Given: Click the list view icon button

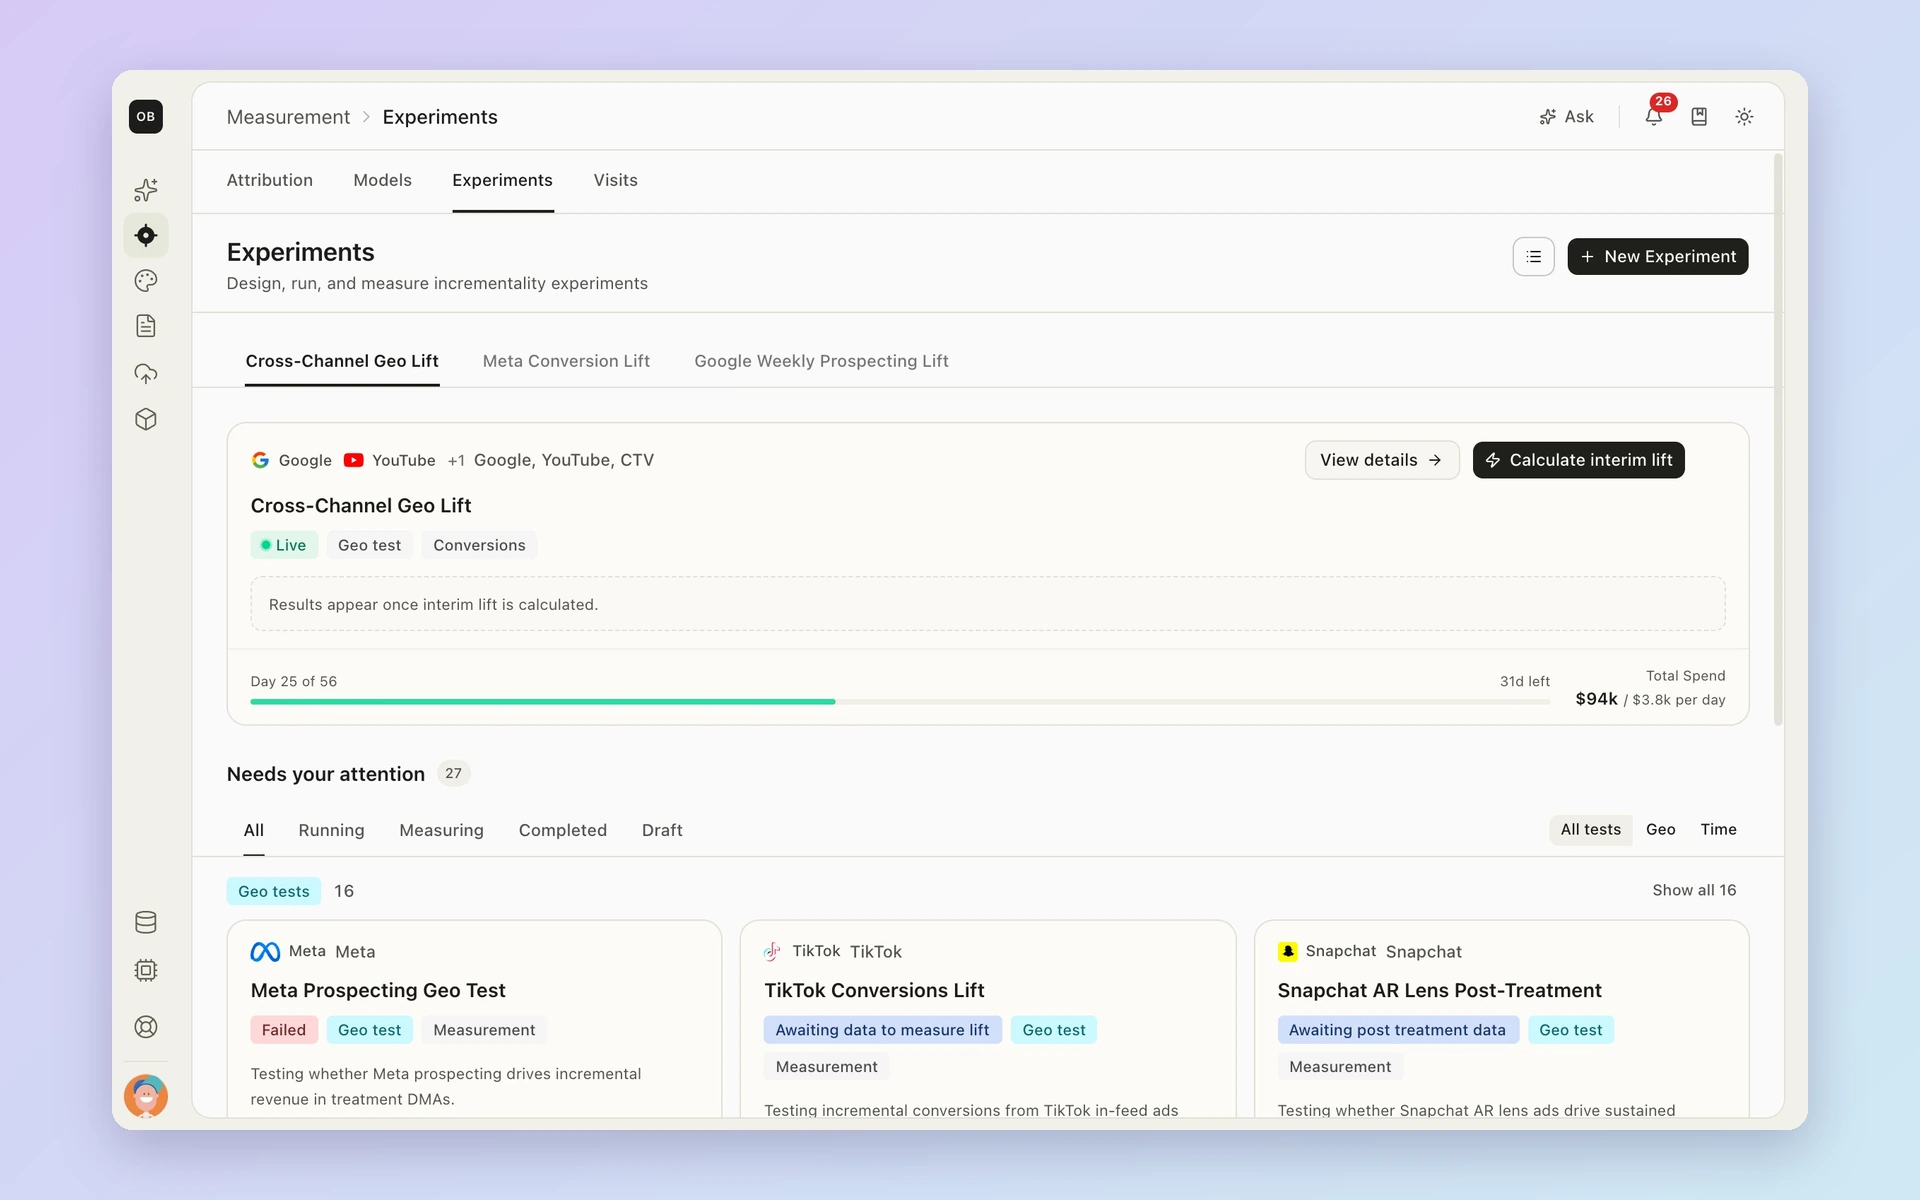Looking at the screenshot, I should [x=1533, y=257].
